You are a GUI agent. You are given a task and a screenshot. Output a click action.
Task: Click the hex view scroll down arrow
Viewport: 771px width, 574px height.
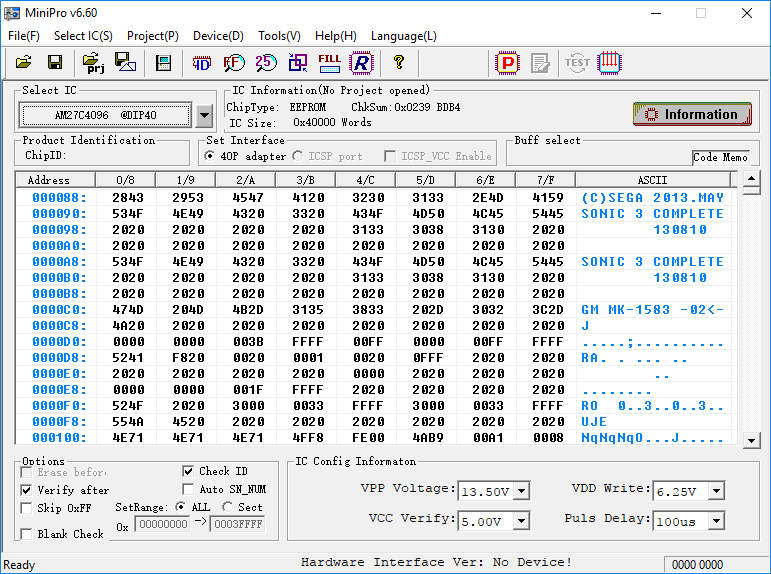pyautogui.click(x=751, y=439)
